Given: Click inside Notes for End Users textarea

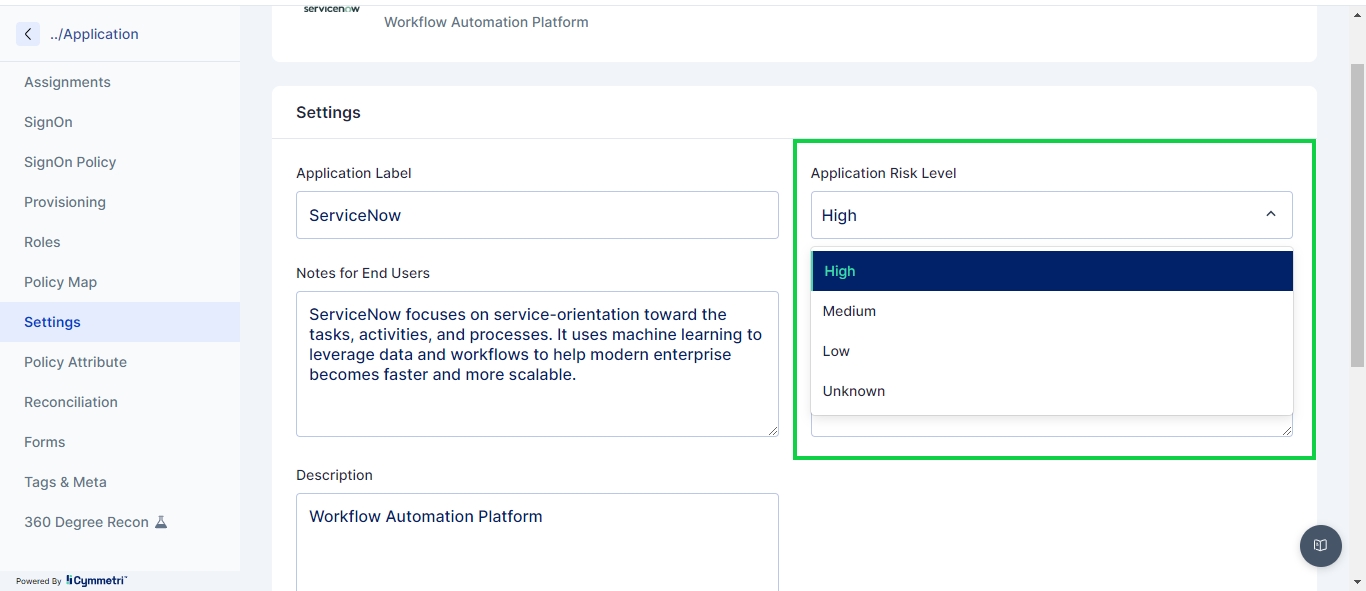Looking at the screenshot, I should pyautogui.click(x=537, y=363).
